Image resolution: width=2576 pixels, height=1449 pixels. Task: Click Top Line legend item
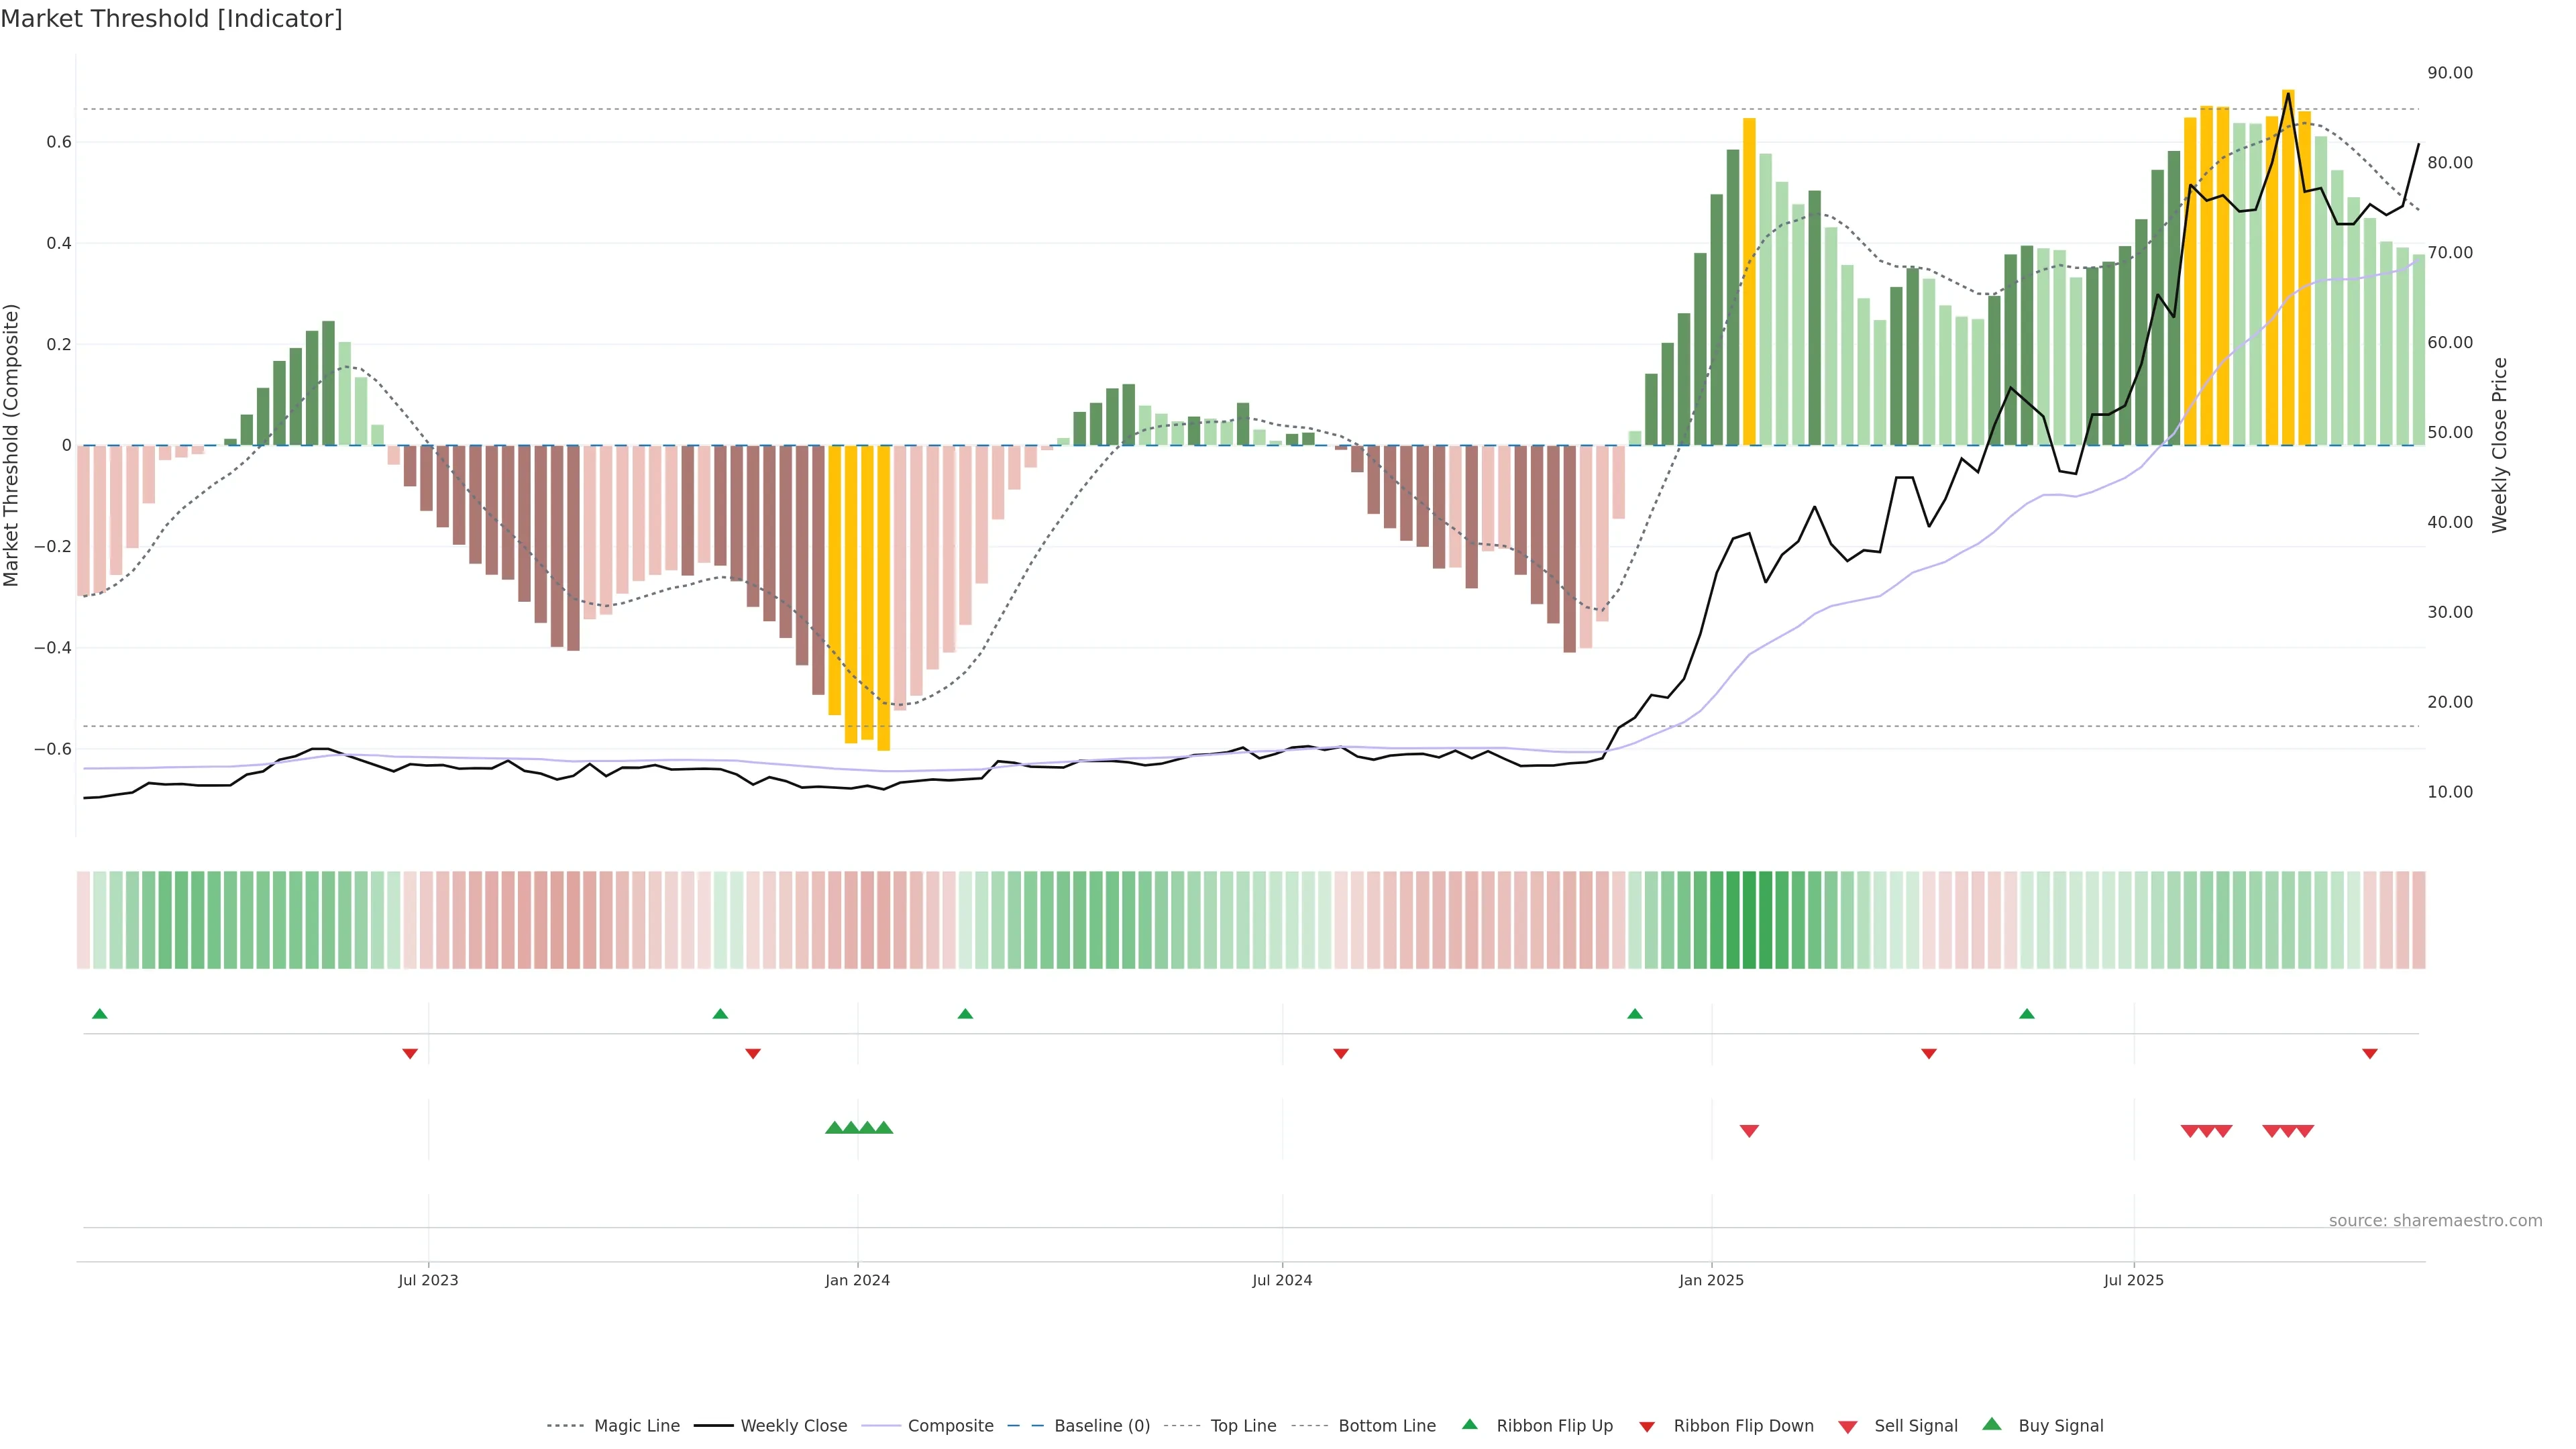point(1243,1426)
